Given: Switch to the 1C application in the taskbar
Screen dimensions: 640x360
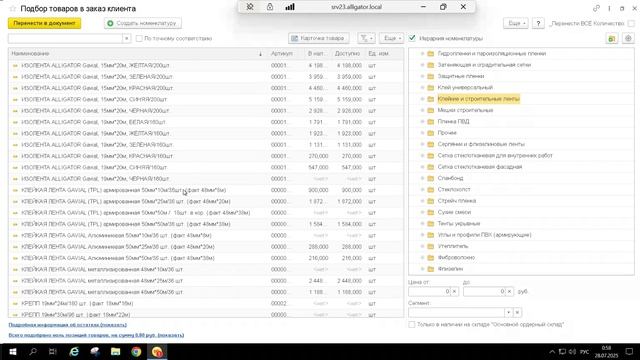Looking at the screenshot, I should pos(157,352).
